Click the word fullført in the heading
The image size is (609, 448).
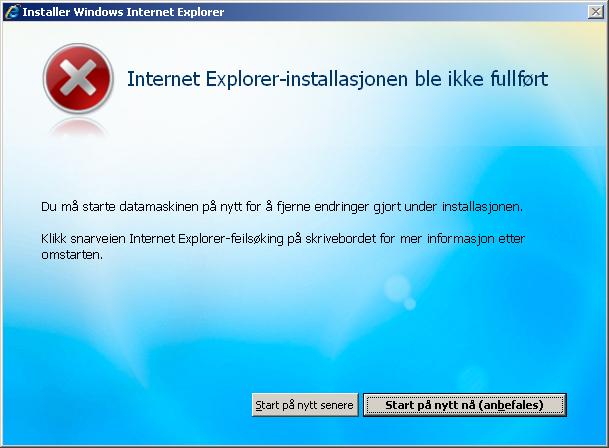[519, 79]
